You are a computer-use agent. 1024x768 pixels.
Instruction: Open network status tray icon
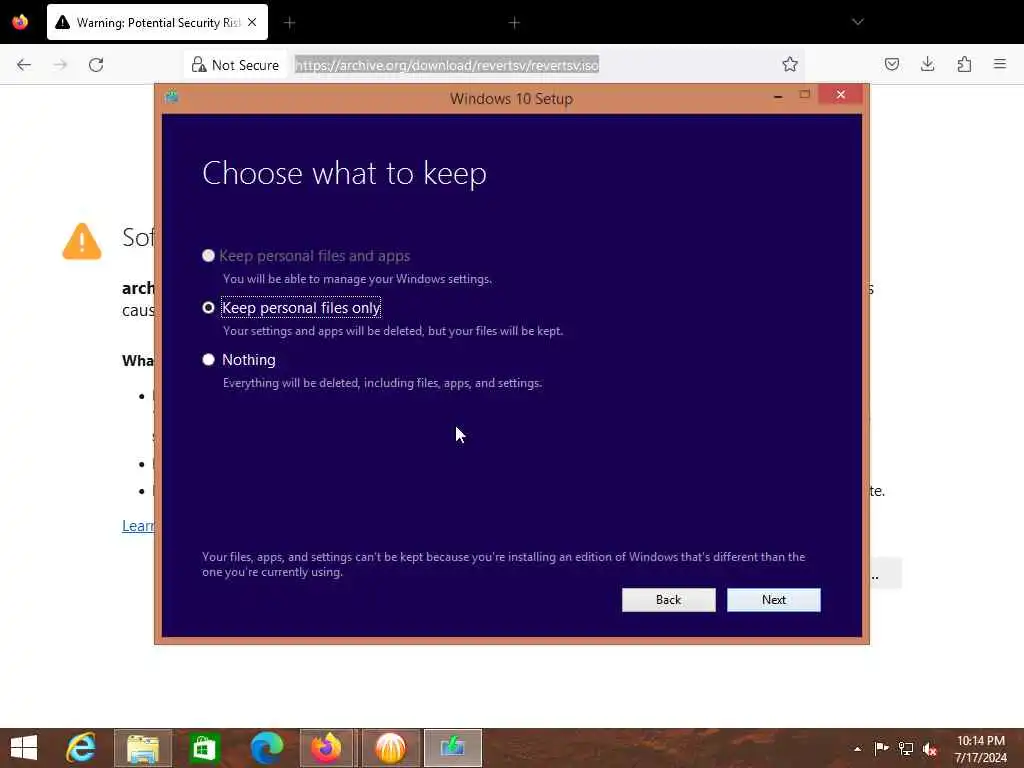tap(906, 748)
